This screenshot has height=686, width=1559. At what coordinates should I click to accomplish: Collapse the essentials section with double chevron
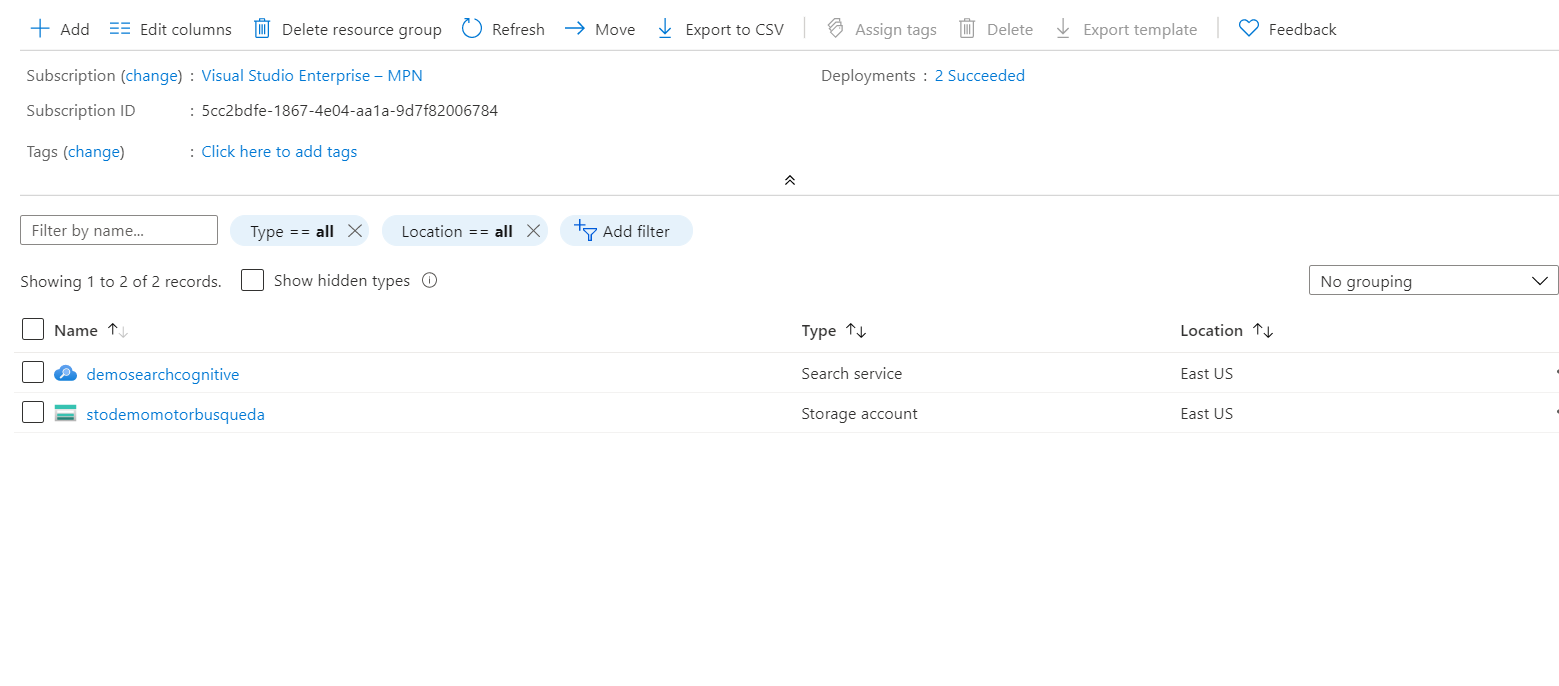pyautogui.click(x=790, y=180)
